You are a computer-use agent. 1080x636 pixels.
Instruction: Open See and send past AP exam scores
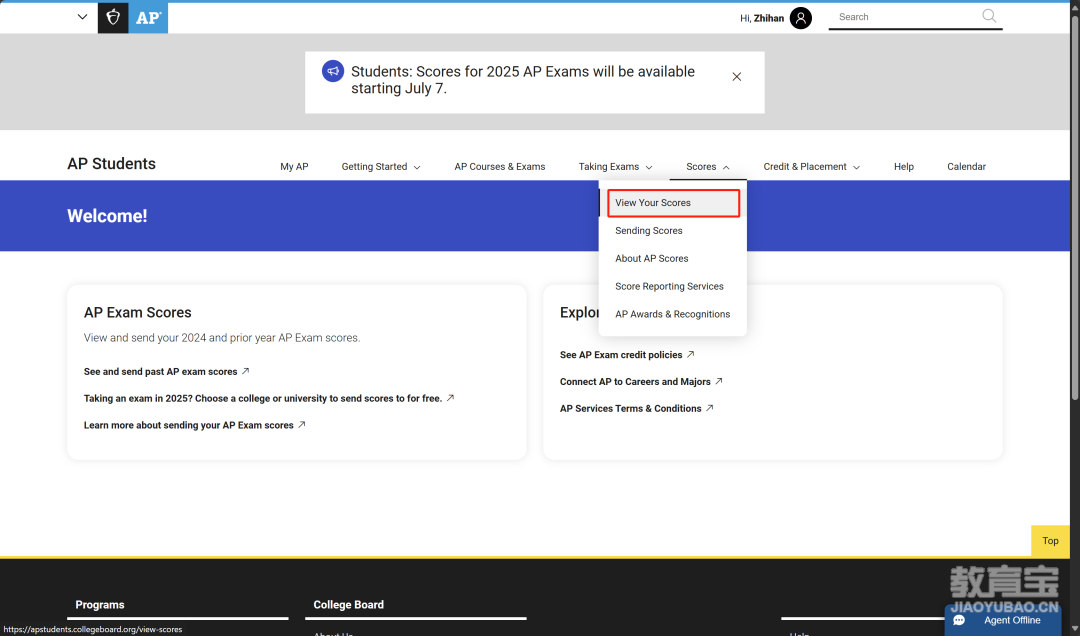(x=167, y=371)
